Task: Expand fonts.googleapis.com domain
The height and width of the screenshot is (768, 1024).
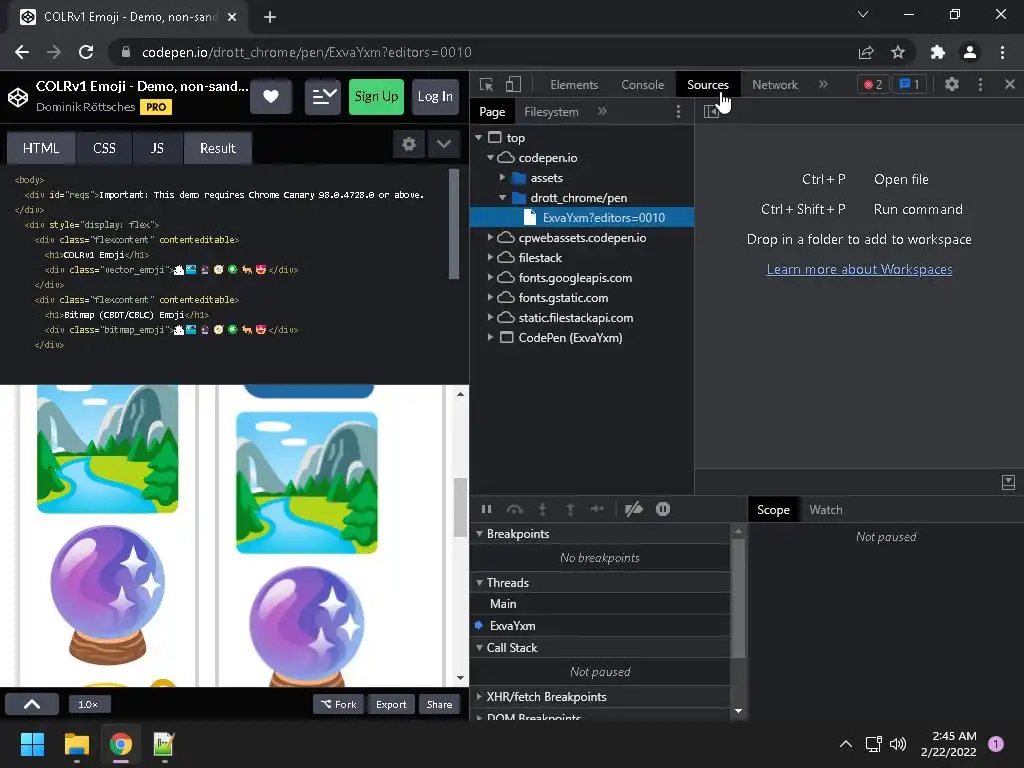Action: click(x=490, y=278)
